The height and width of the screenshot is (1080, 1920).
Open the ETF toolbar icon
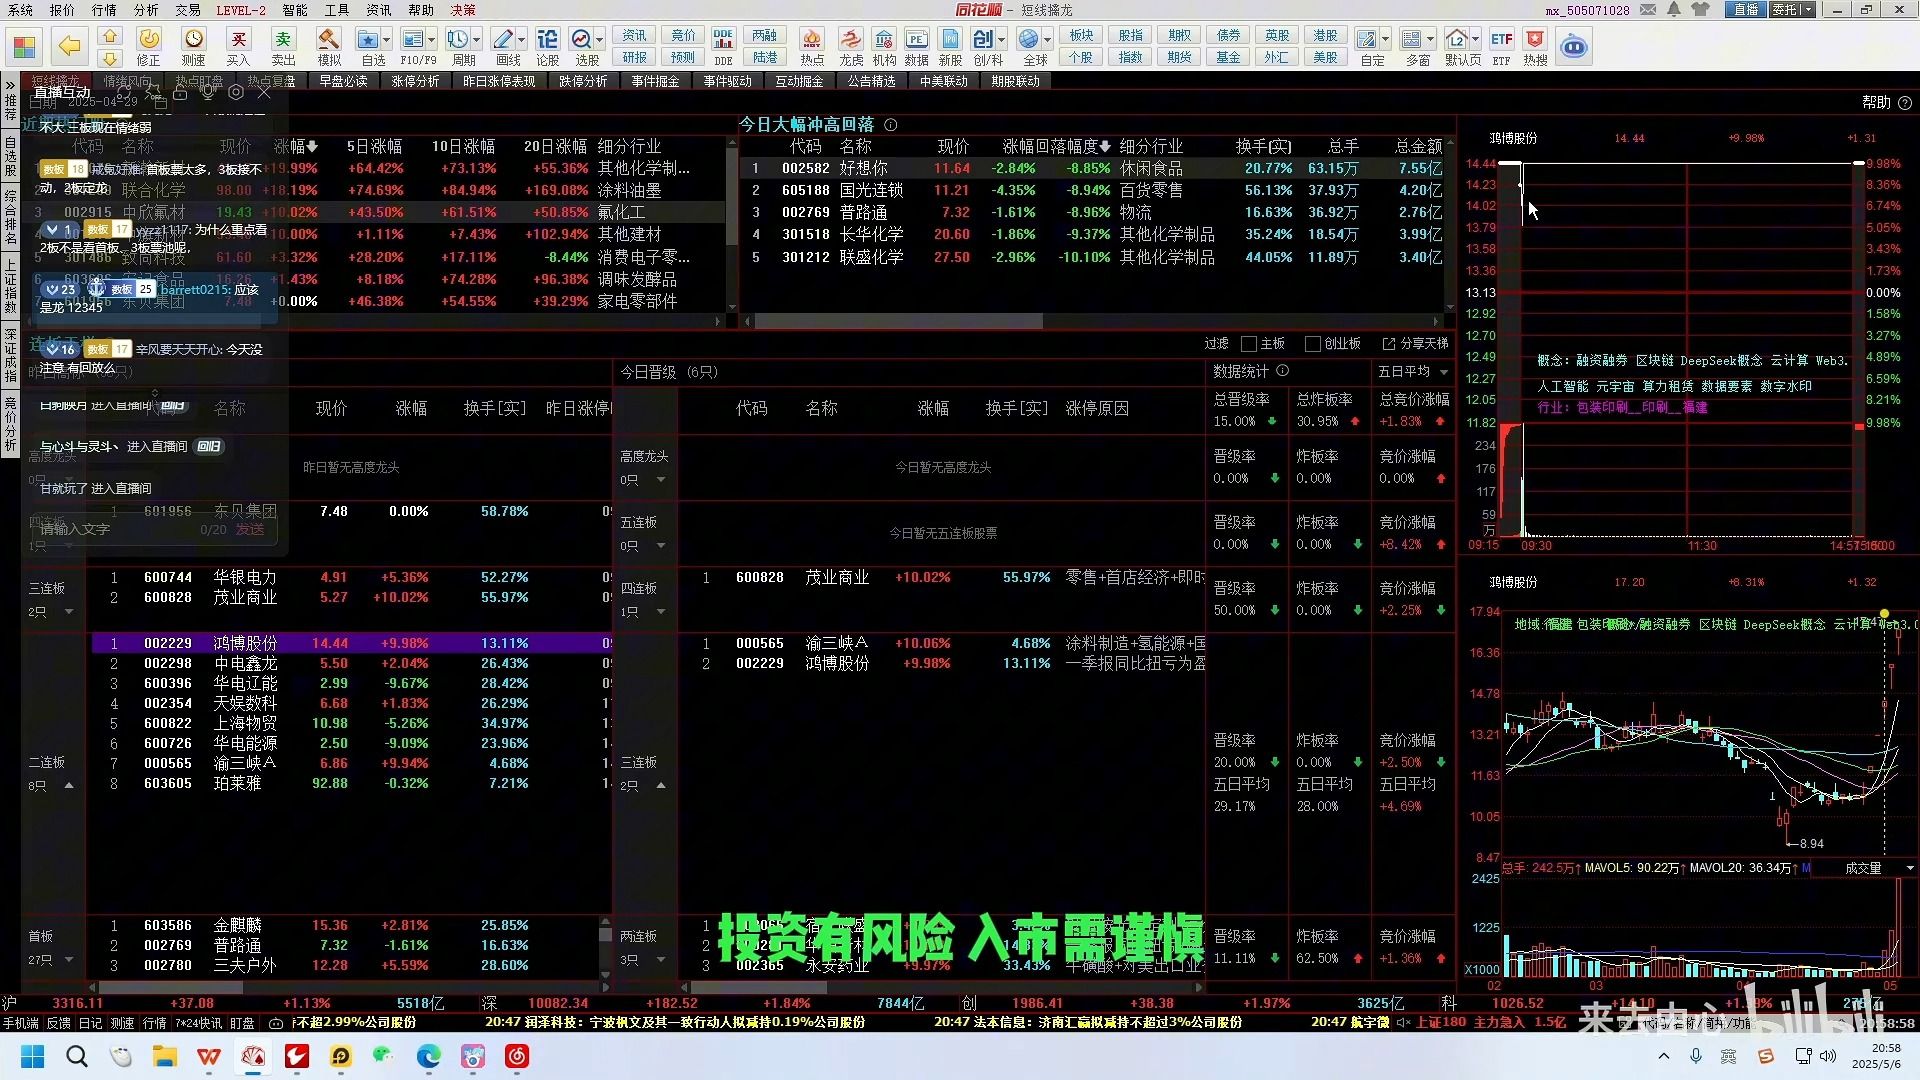pos(1501,41)
